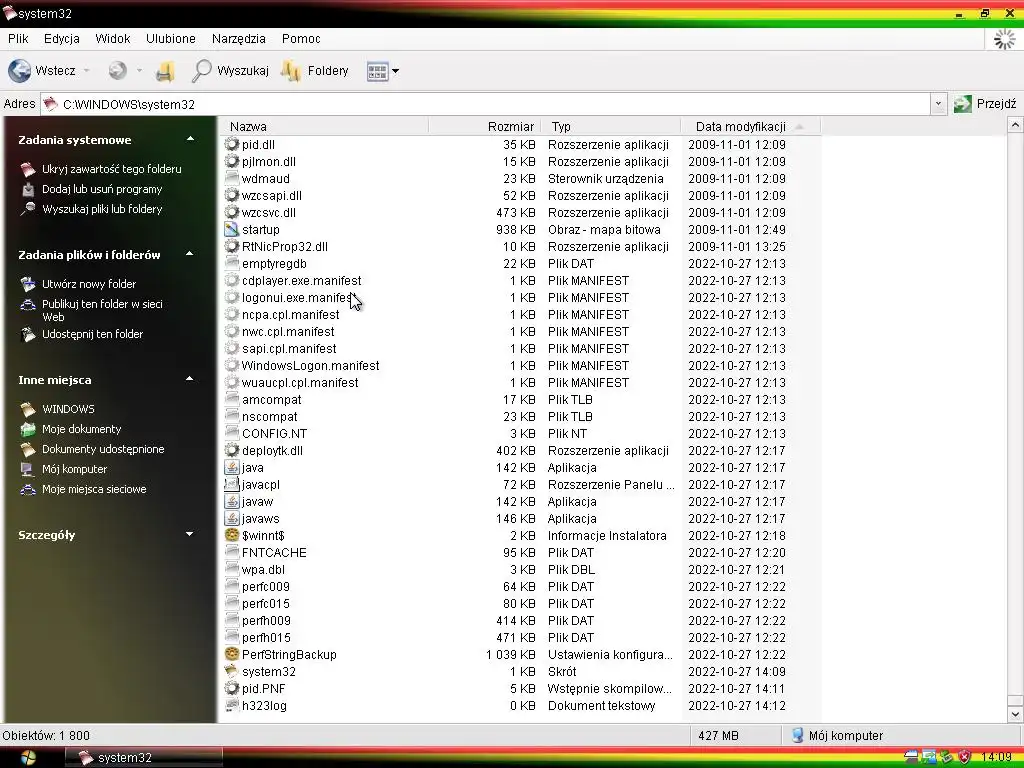
Task: Click the taskbar clock showing 14:09
Action: pyautogui.click(x=997, y=758)
